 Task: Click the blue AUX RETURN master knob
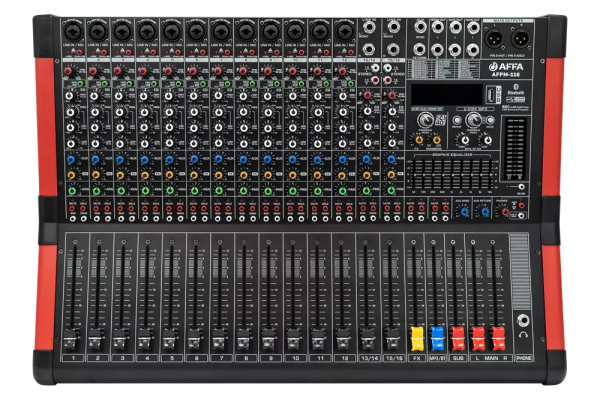[x=485, y=211]
